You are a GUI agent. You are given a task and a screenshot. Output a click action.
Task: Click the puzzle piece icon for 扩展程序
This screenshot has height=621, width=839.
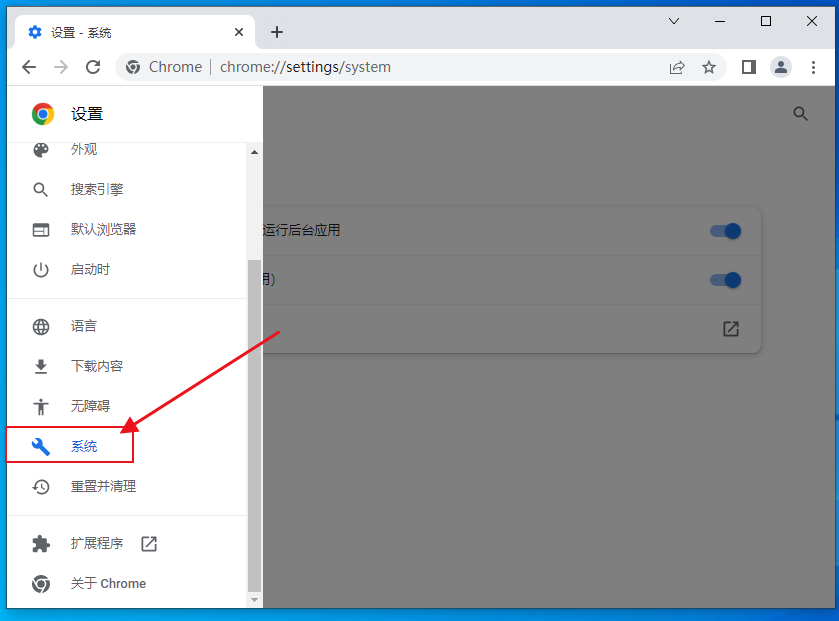pyautogui.click(x=41, y=544)
